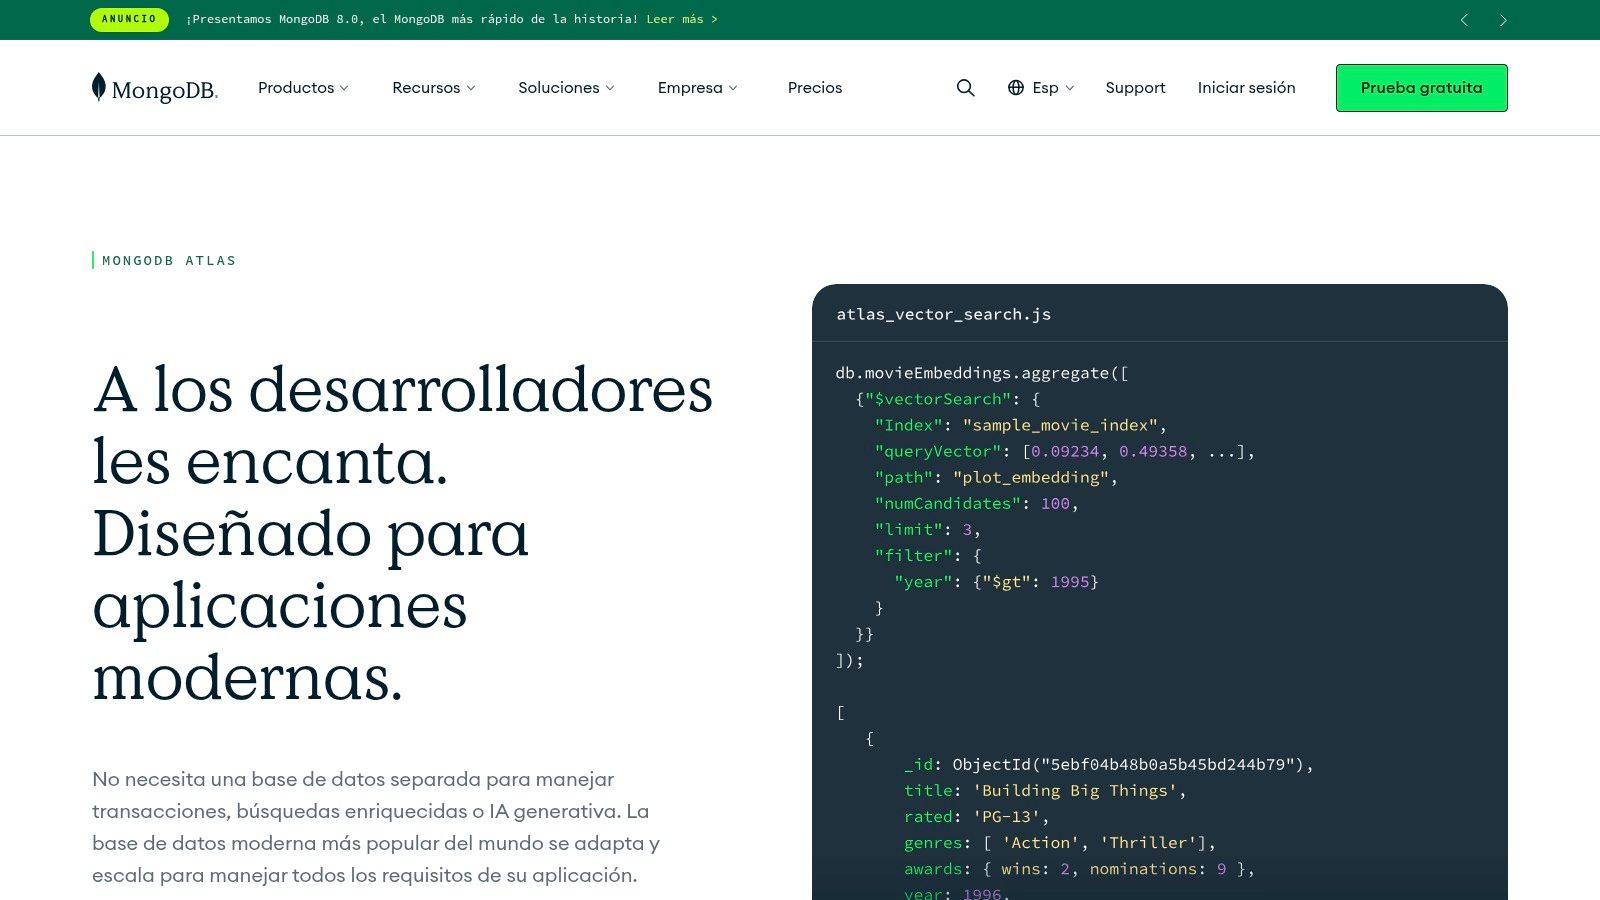The width and height of the screenshot is (1600, 900).
Task: Click Iniciar sesión
Action: 1246,88
